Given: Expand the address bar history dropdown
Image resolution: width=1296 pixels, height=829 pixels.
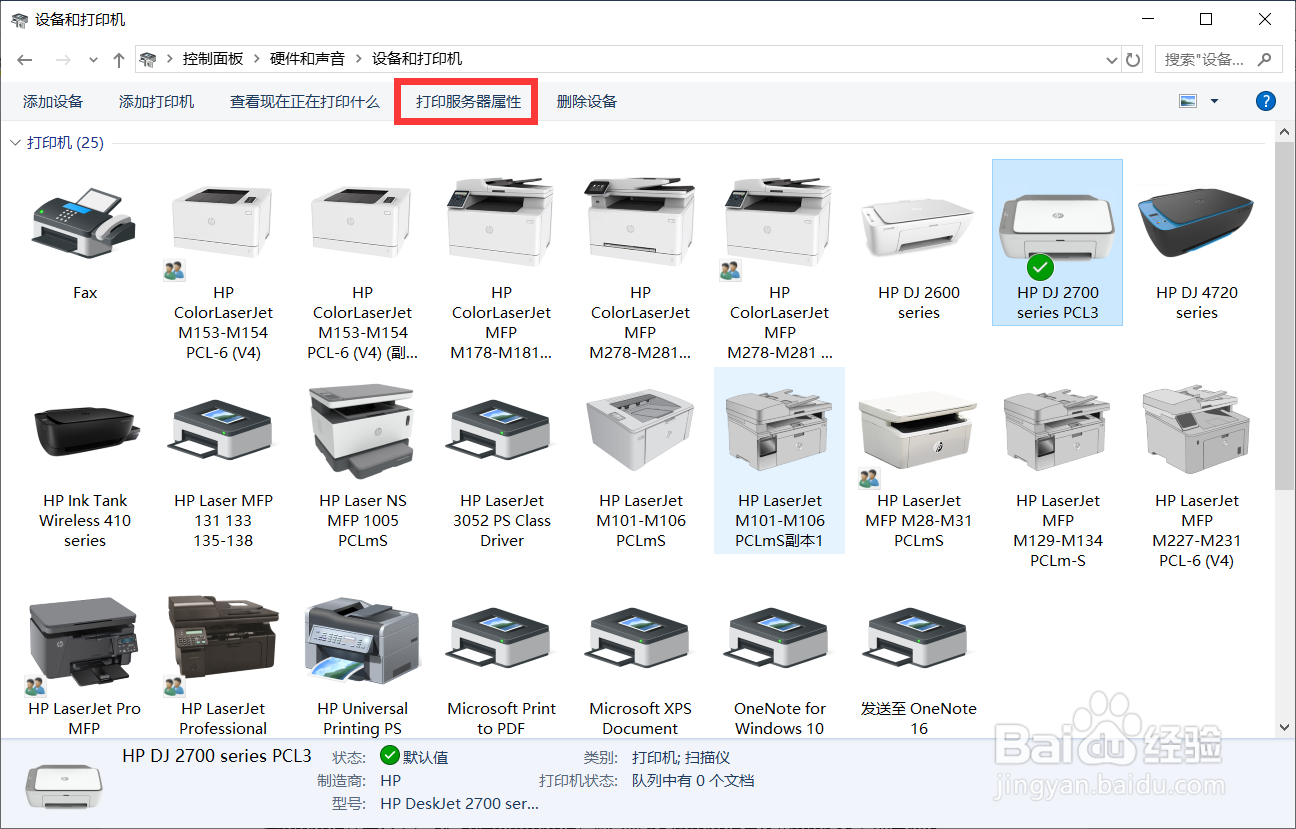Looking at the screenshot, I should 1112,59.
